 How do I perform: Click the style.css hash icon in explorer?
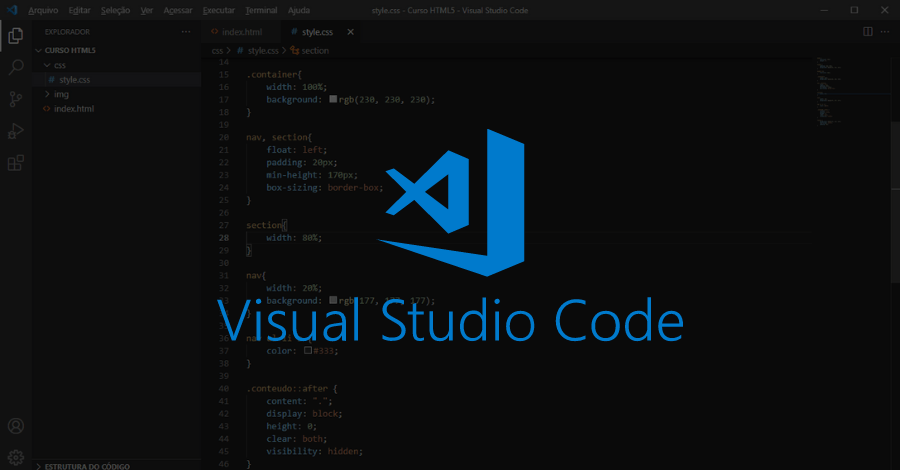52,80
